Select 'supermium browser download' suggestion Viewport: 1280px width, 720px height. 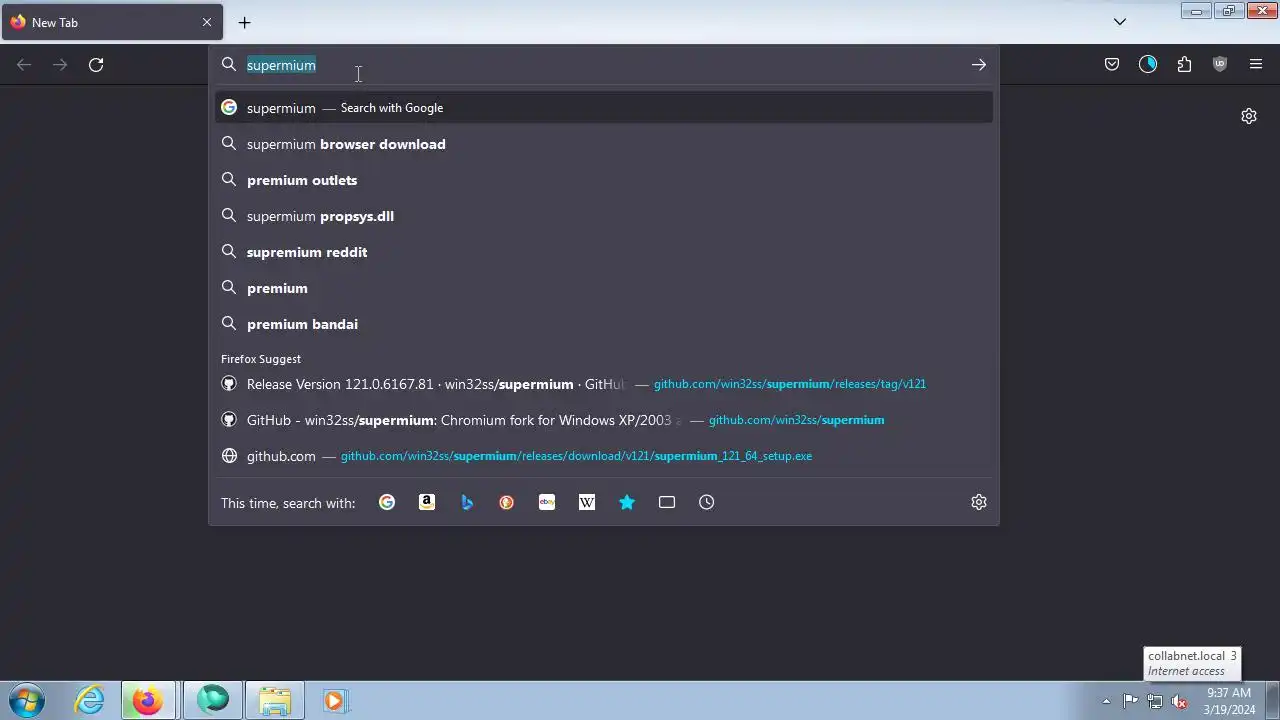click(x=604, y=144)
